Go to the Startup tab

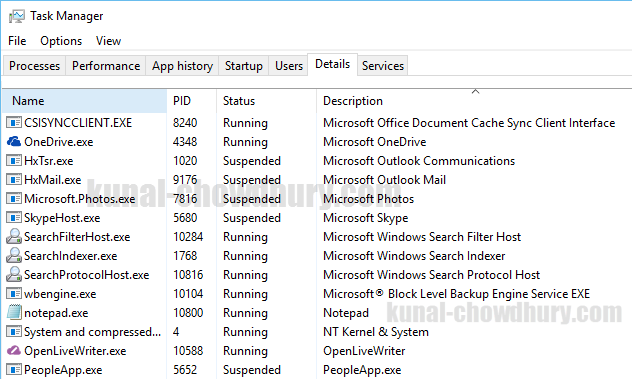tap(243, 66)
